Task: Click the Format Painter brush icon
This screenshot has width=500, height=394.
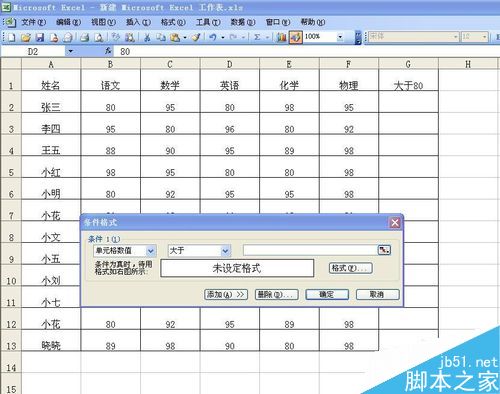Action: pos(196,37)
